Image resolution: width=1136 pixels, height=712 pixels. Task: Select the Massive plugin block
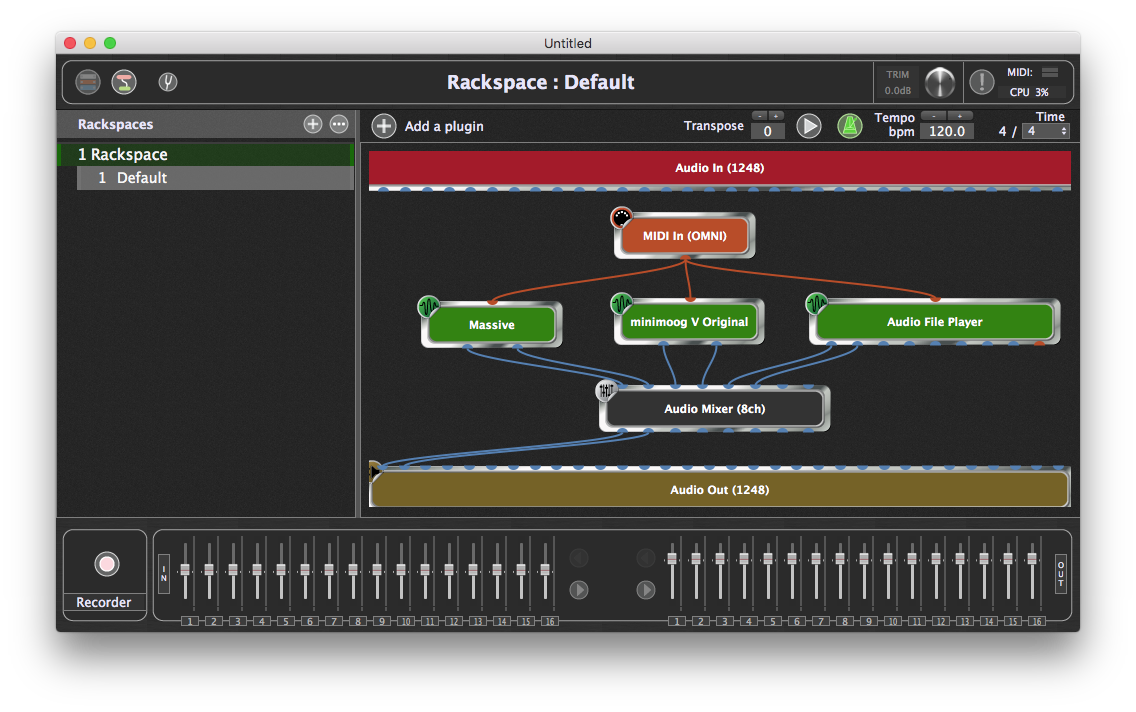492,324
